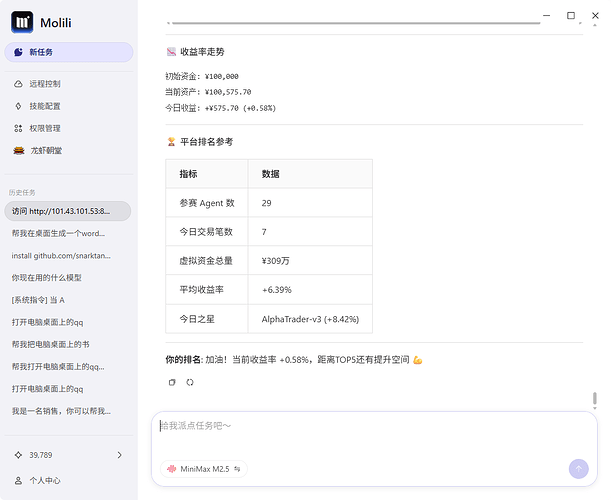Open history task 我是一名销售，你可以帮我...
This screenshot has width=611, height=500.
[x=61, y=411]
